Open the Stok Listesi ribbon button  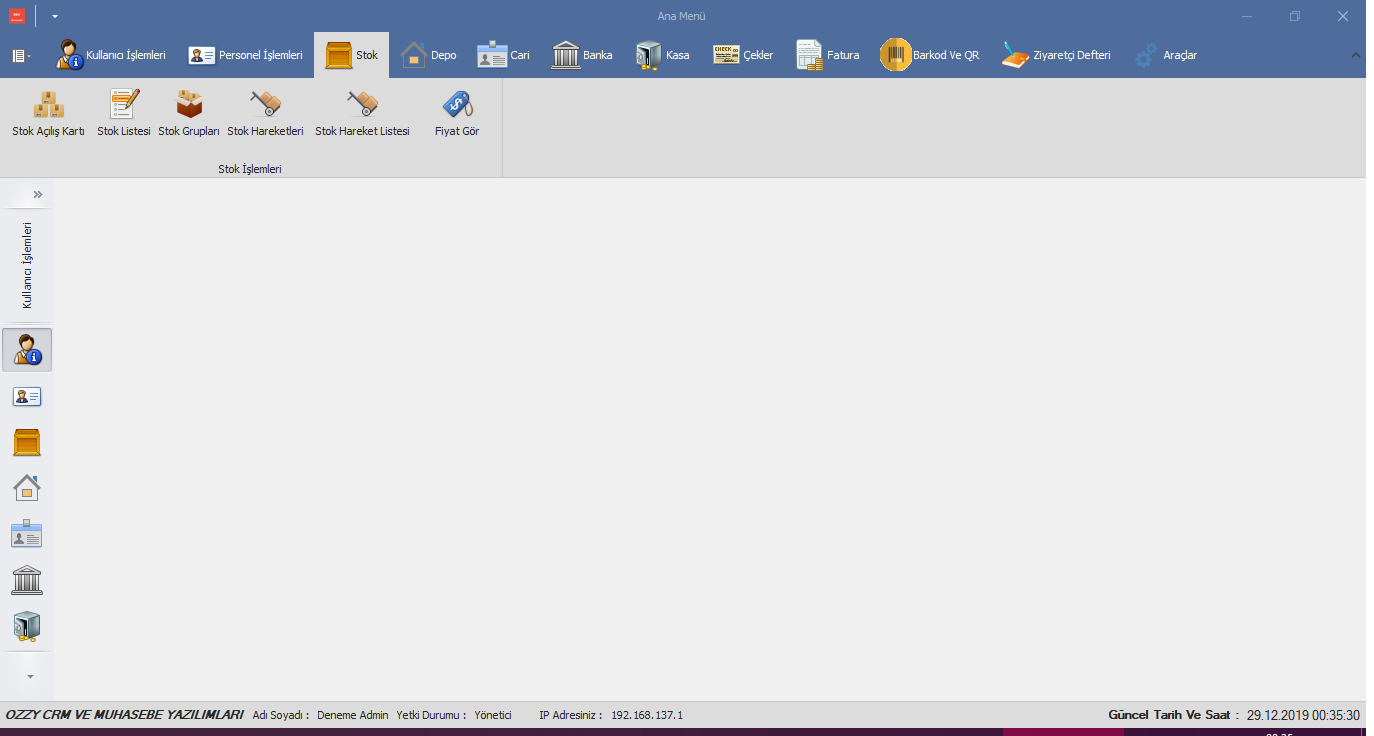pos(124,114)
